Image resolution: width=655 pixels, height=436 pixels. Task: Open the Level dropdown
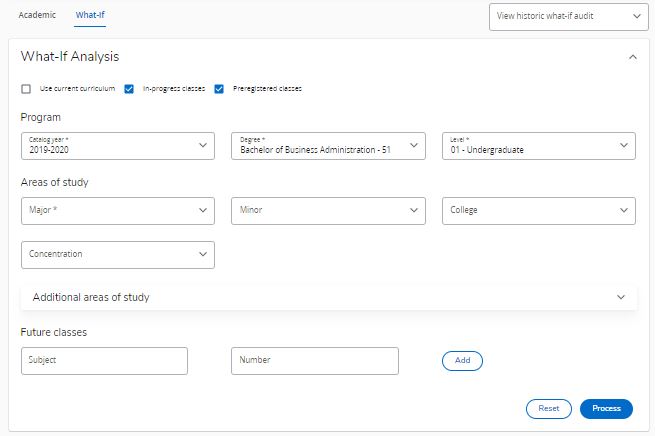click(x=538, y=146)
